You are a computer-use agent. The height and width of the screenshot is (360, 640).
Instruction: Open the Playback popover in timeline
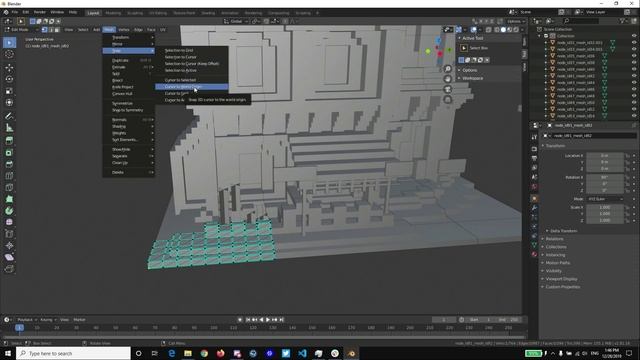click(x=27, y=320)
